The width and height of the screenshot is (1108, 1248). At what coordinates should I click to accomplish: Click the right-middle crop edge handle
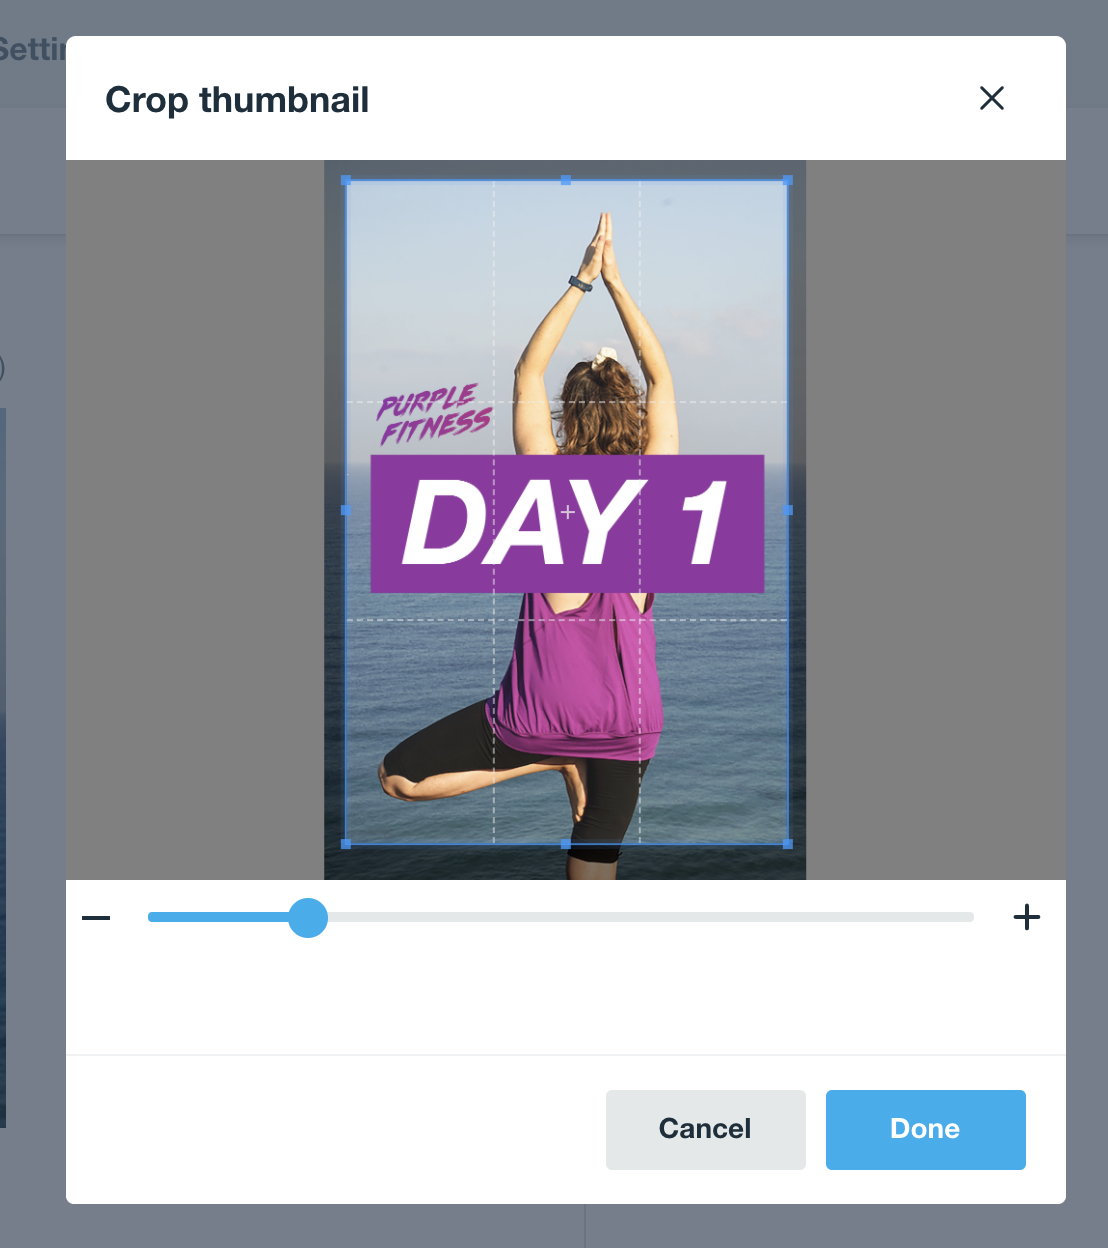(x=788, y=510)
